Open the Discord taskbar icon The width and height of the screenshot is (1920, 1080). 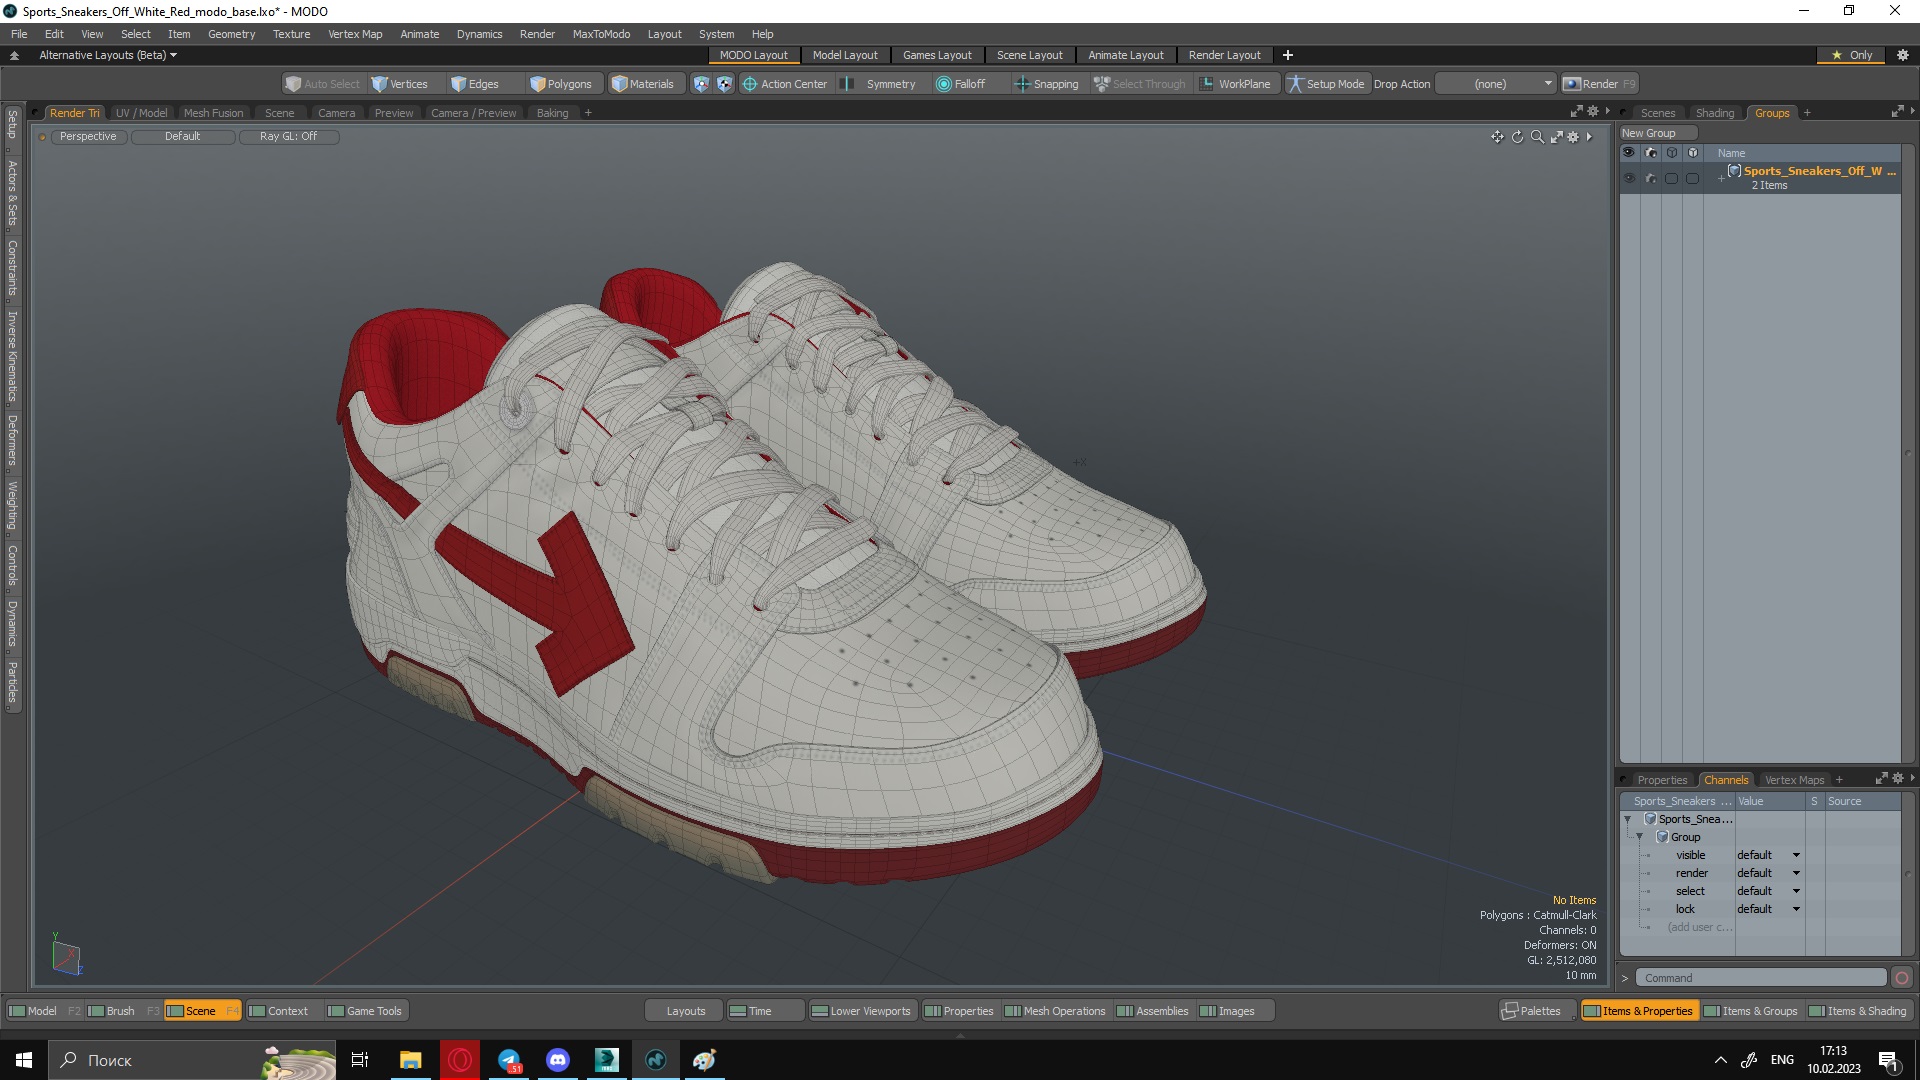click(x=558, y=1060)
